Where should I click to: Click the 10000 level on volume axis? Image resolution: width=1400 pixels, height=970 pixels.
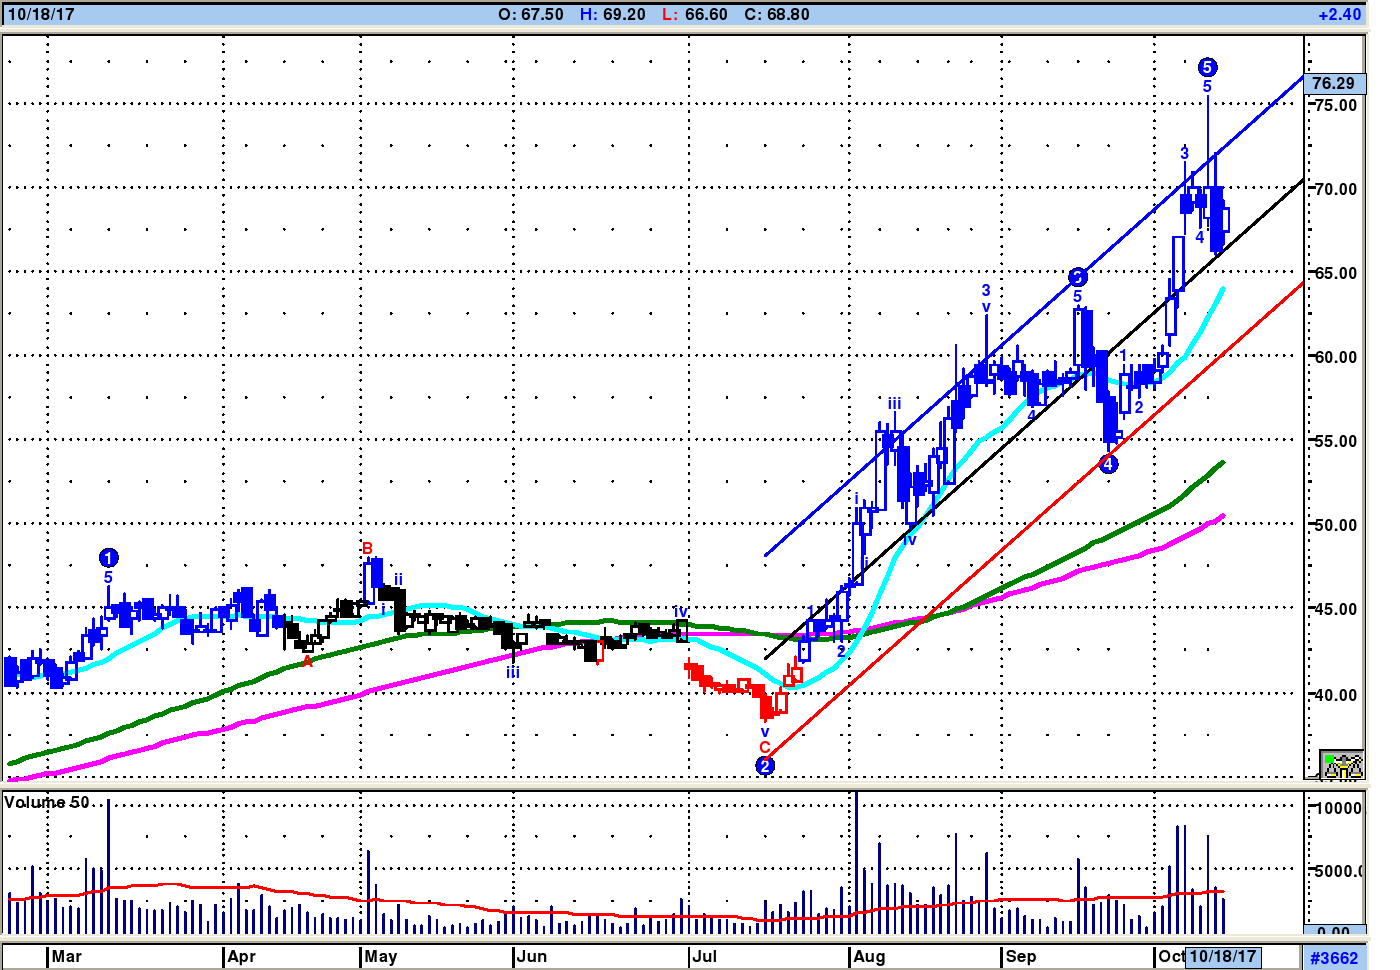(x=1337, y=808)
